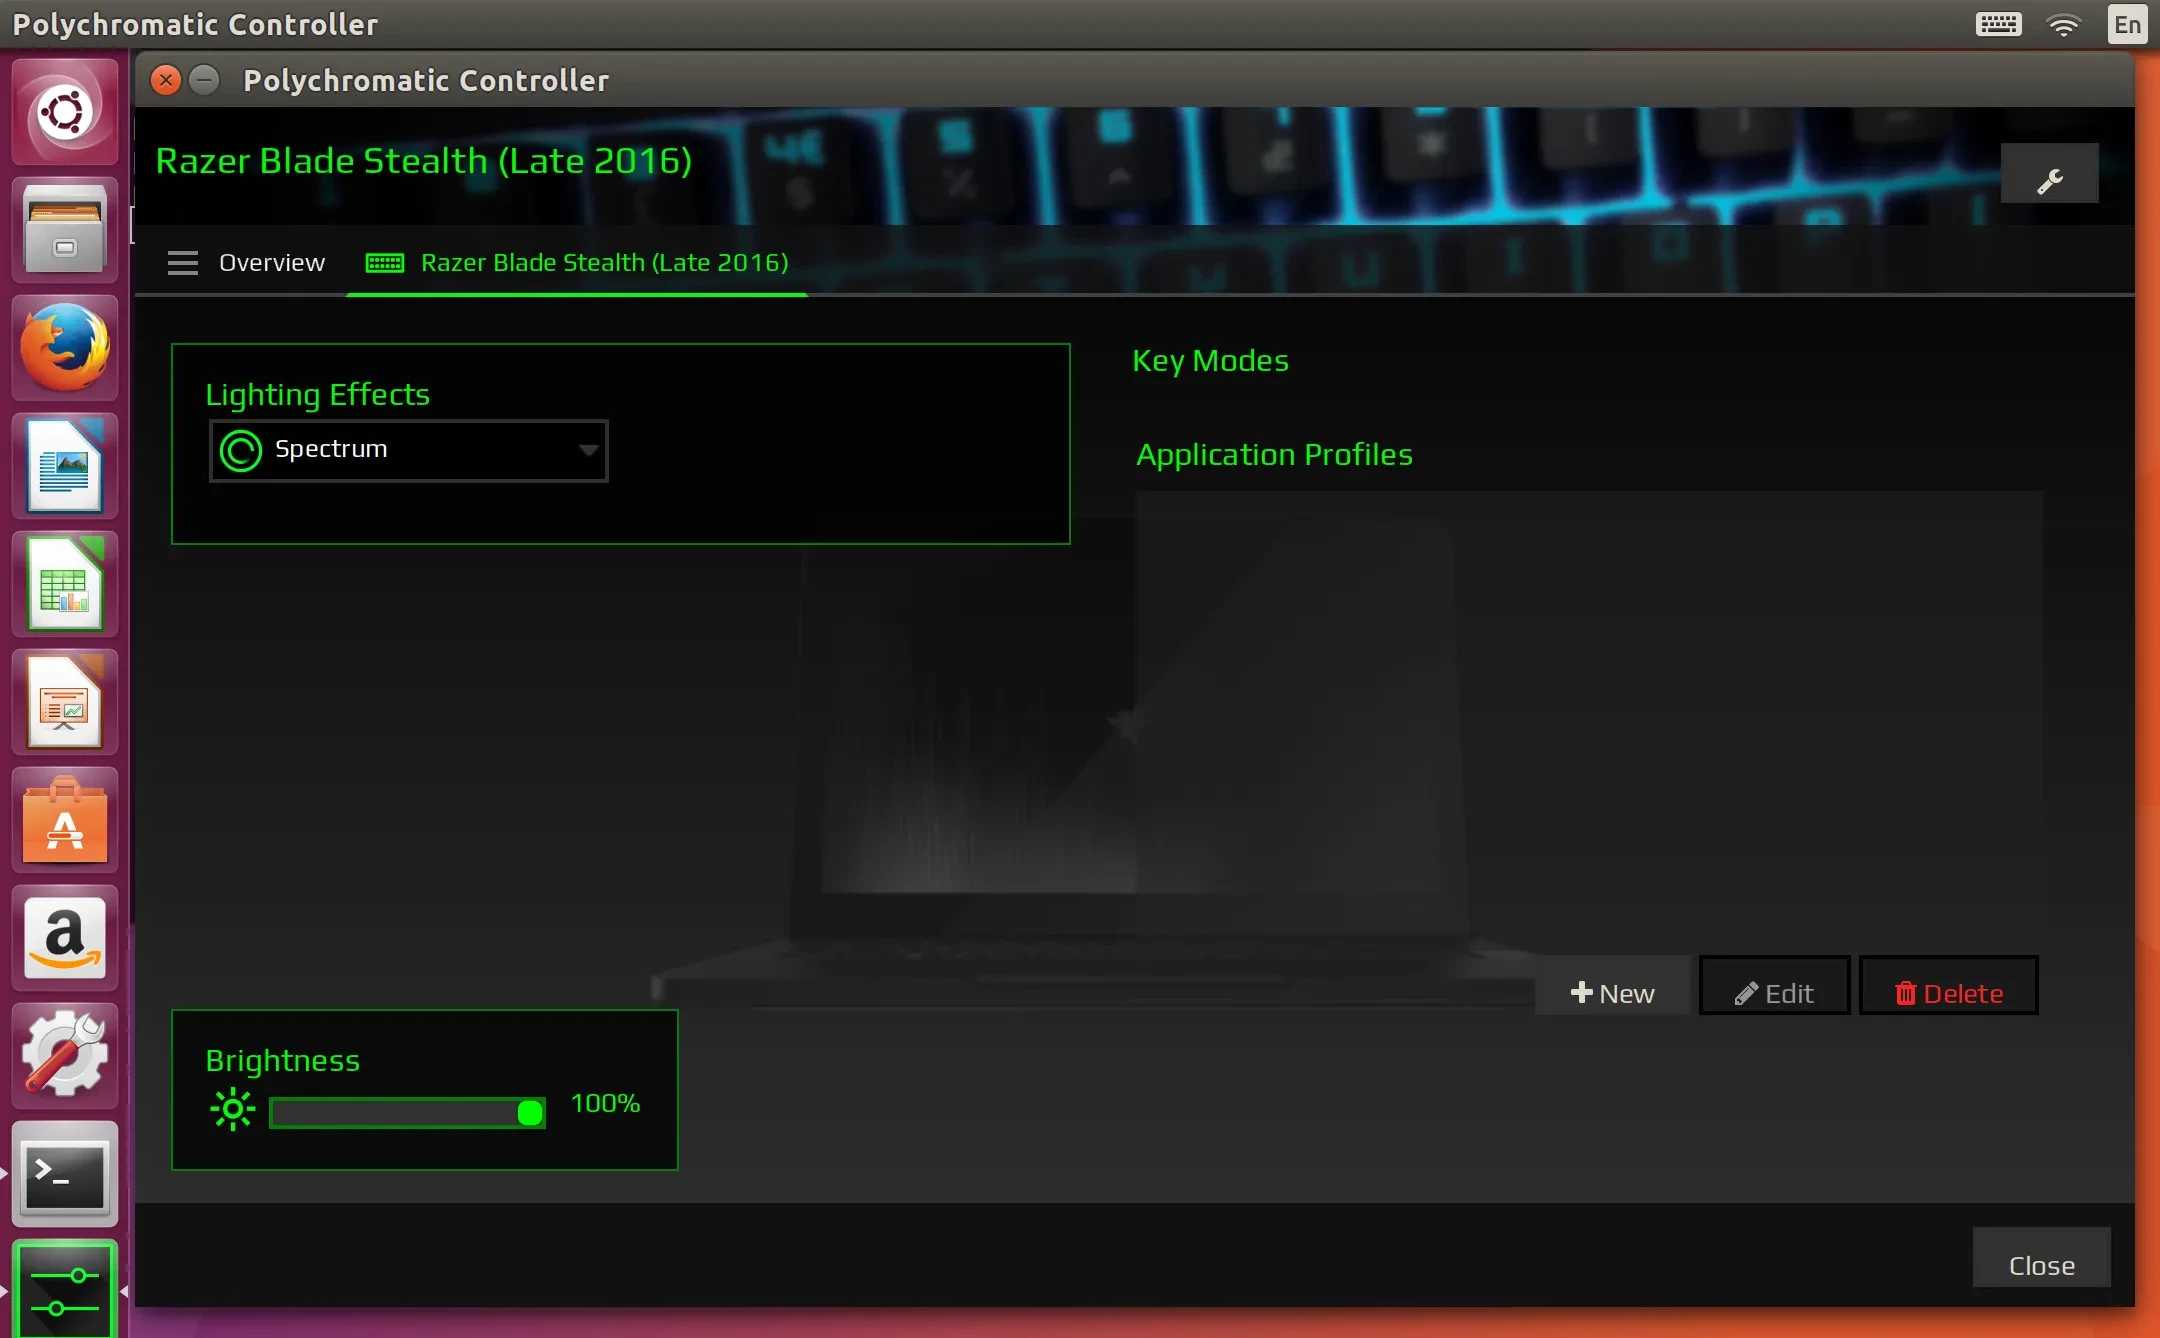Open Ubuntu Software Center in the dock
Screen dimensions: 2160x1338
coord(65,820)
